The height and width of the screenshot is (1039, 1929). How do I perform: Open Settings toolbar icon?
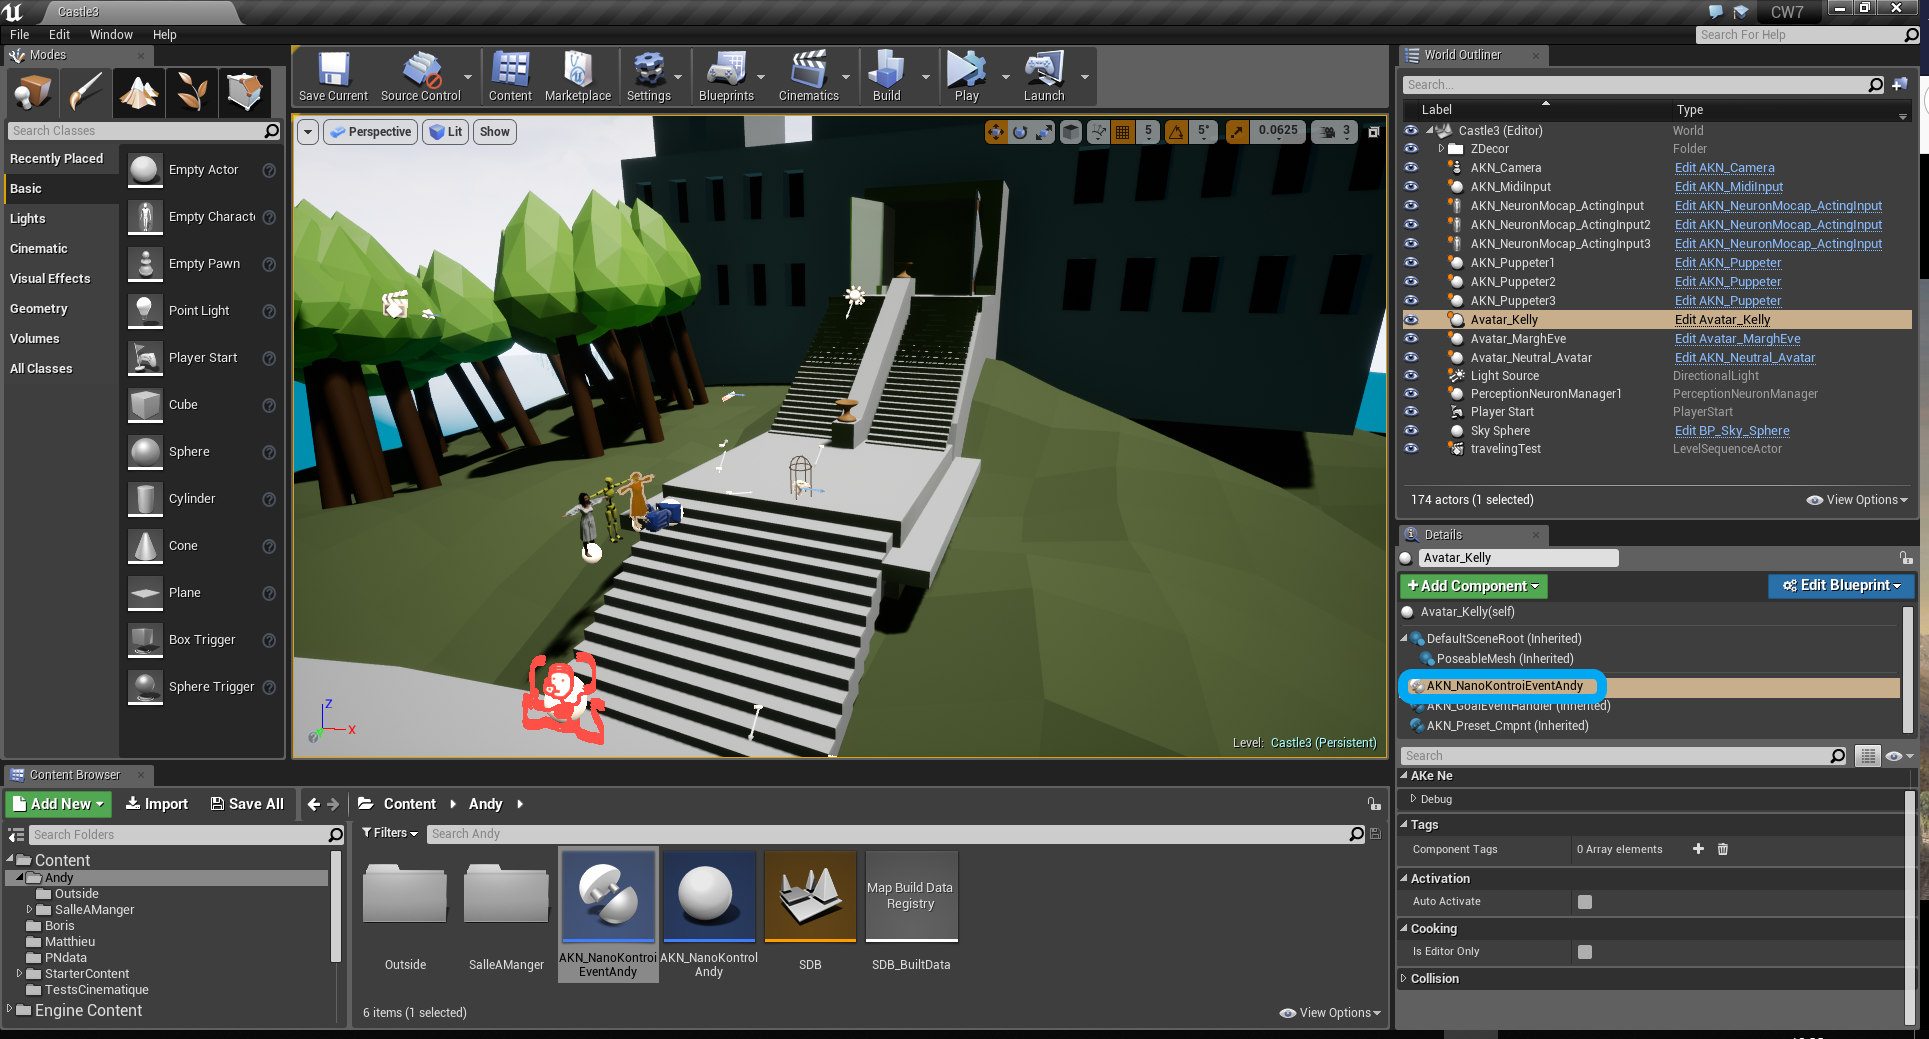649,77
